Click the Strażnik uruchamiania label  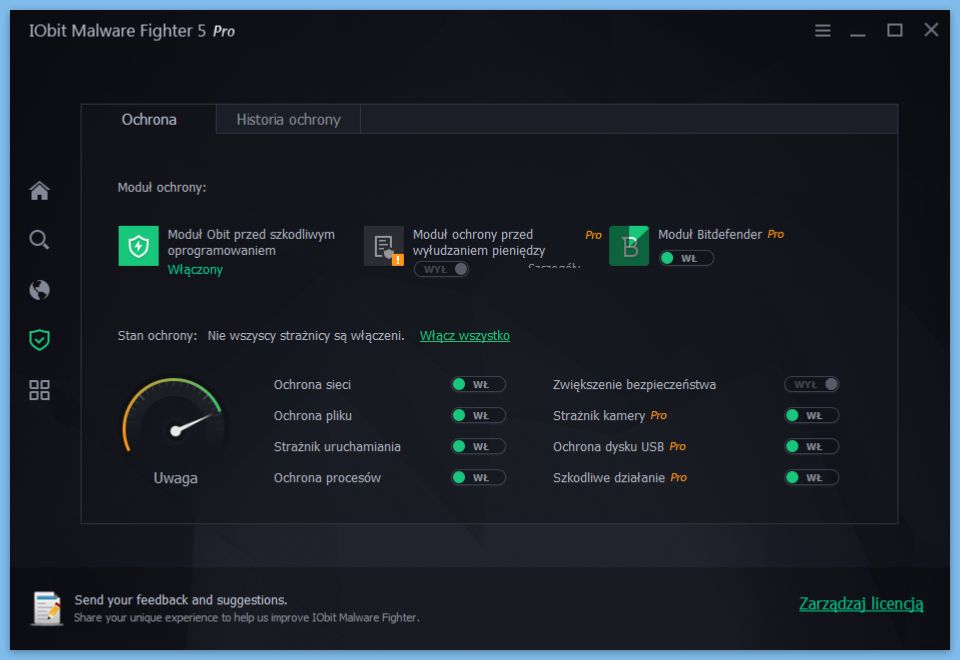click(337, 447)
